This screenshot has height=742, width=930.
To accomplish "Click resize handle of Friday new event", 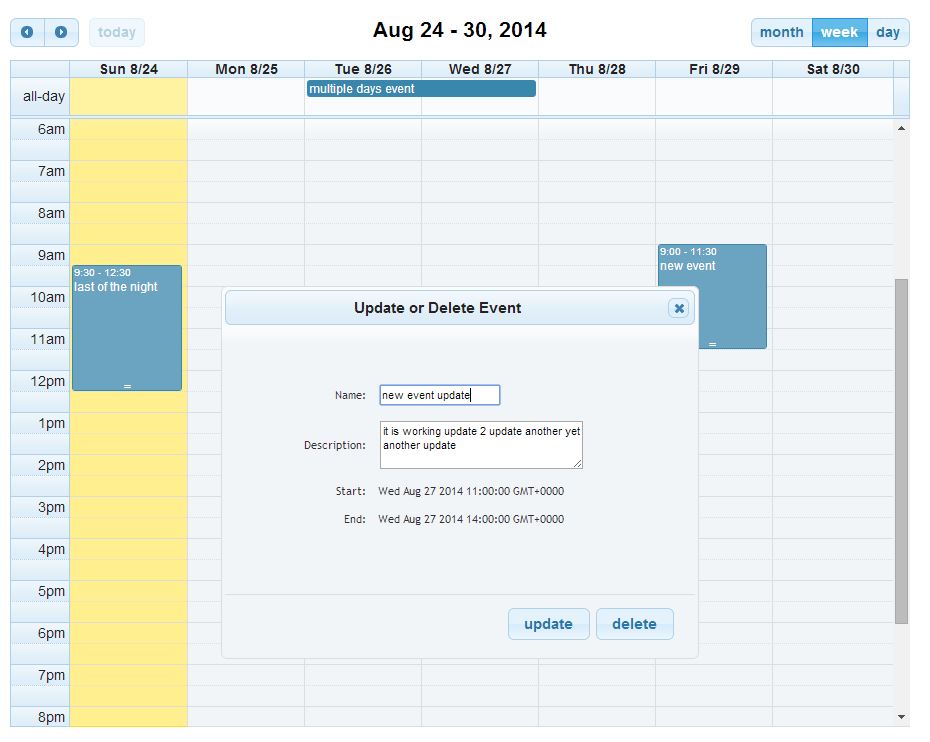I will pos(712,344).
